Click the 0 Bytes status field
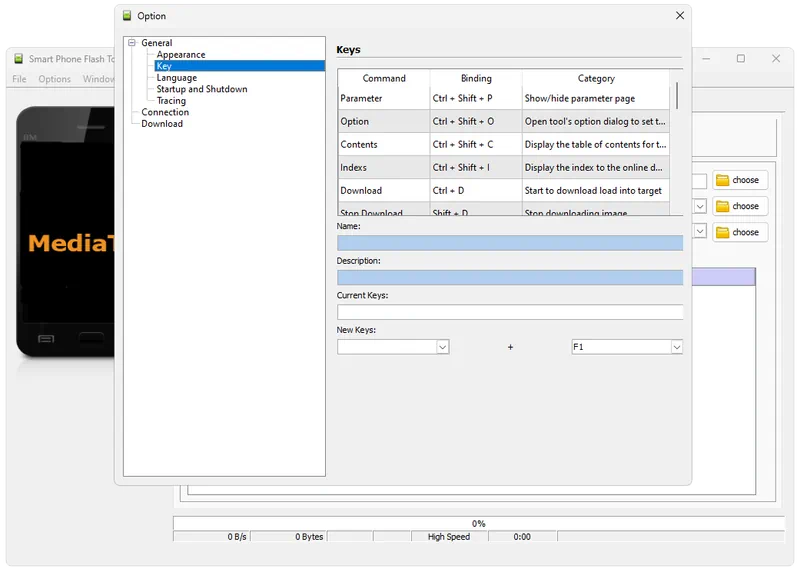 click(x=289, y=537)
